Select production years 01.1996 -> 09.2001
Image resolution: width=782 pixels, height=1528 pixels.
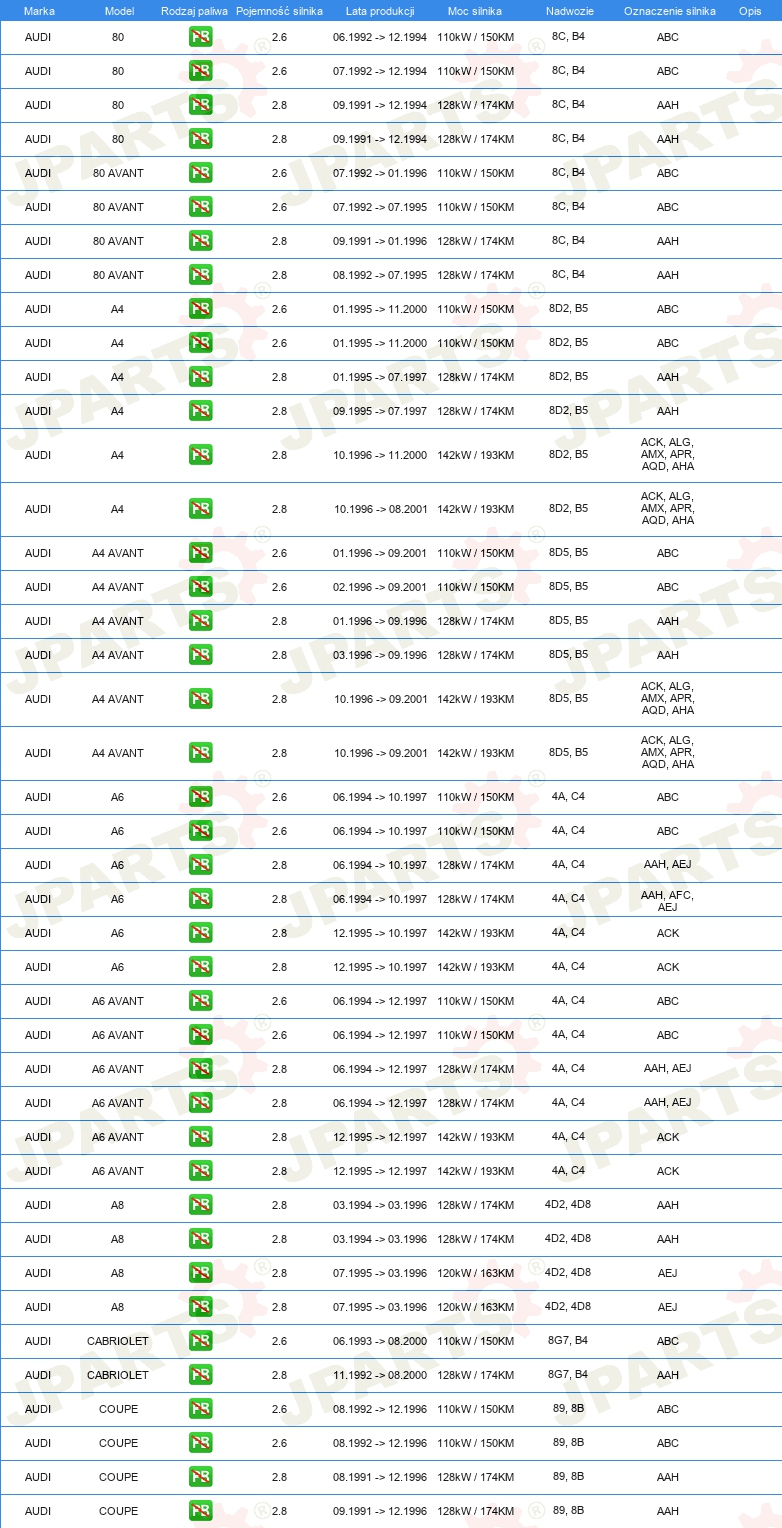(x=380, y=553)
